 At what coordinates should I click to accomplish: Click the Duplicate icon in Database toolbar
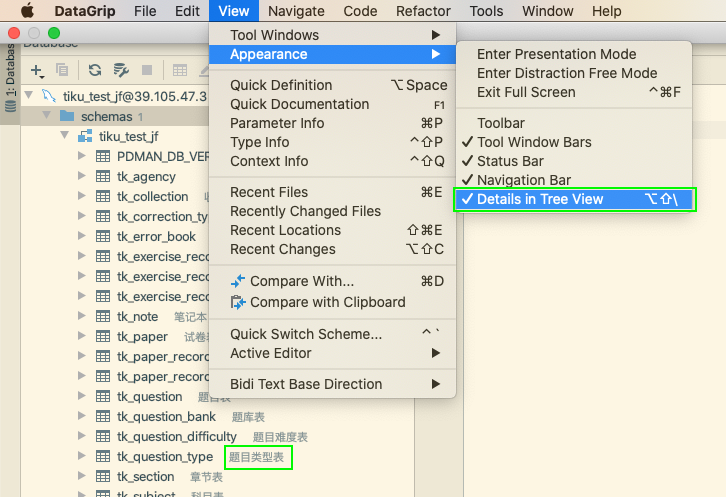click(63, 70)
